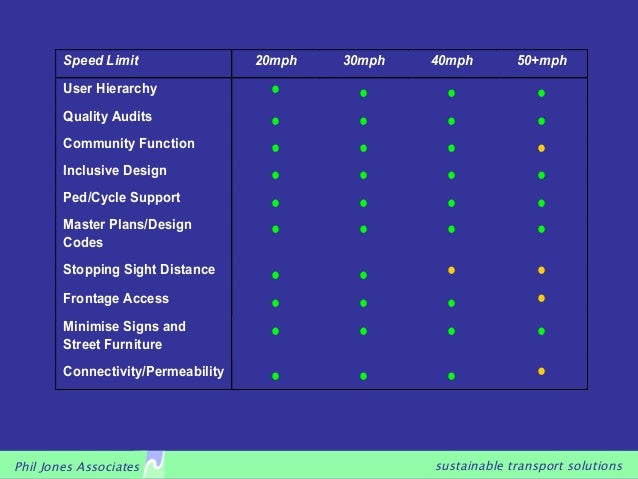Click green dot for Master Plans/Design Codes at 50+mph

[x=542, y=230]
